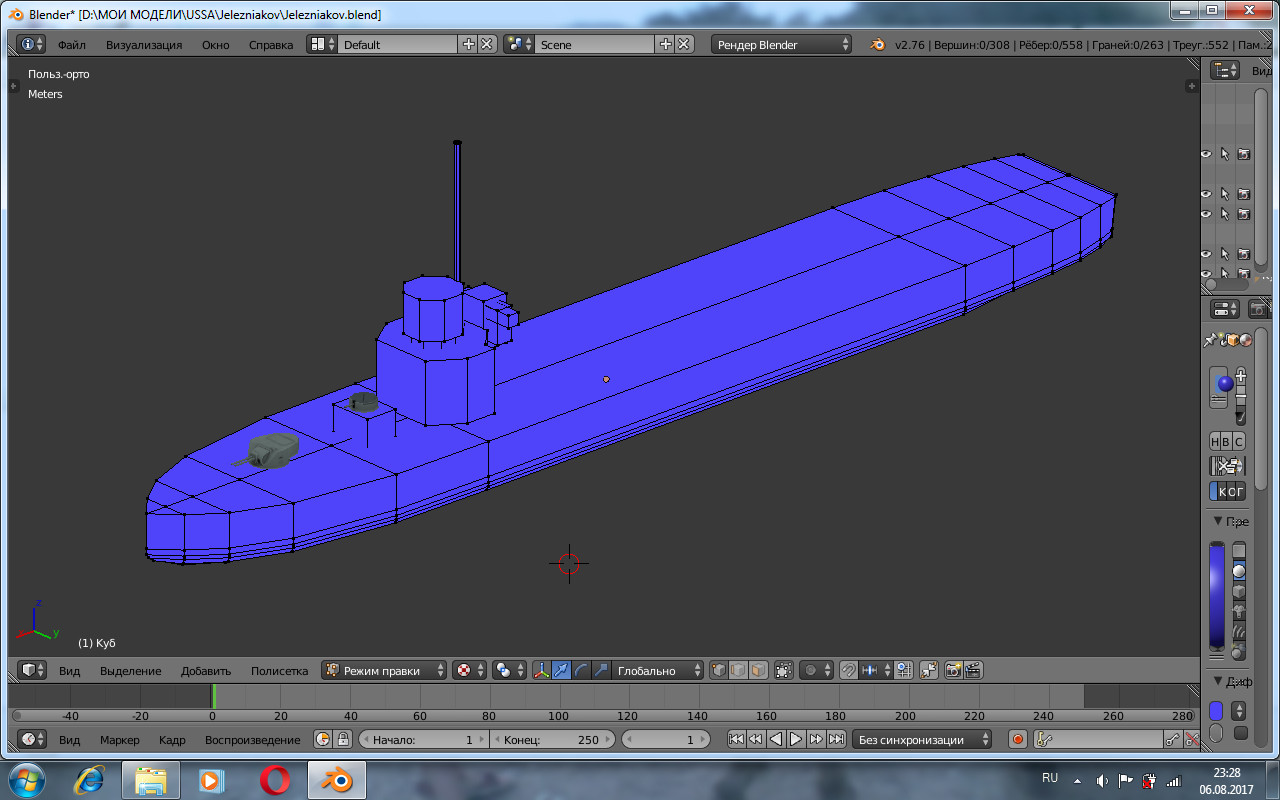Click Выделение in the 3D view header

tap(130, 671)
